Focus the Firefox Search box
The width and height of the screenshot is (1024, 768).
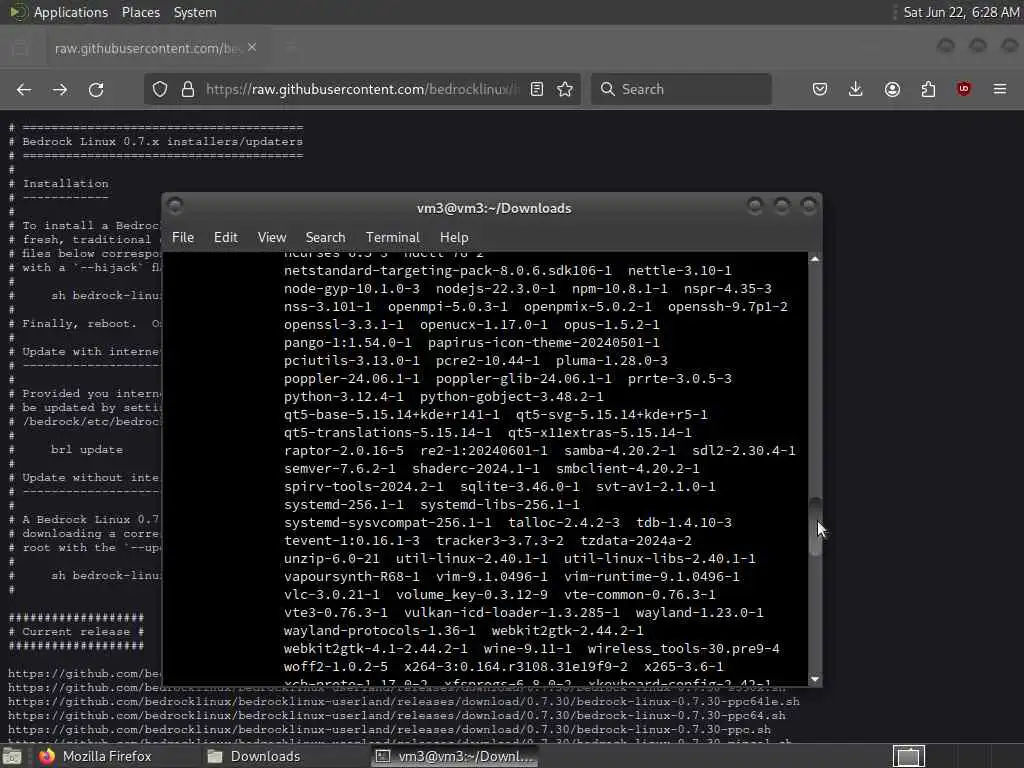[x=681, y=89]
